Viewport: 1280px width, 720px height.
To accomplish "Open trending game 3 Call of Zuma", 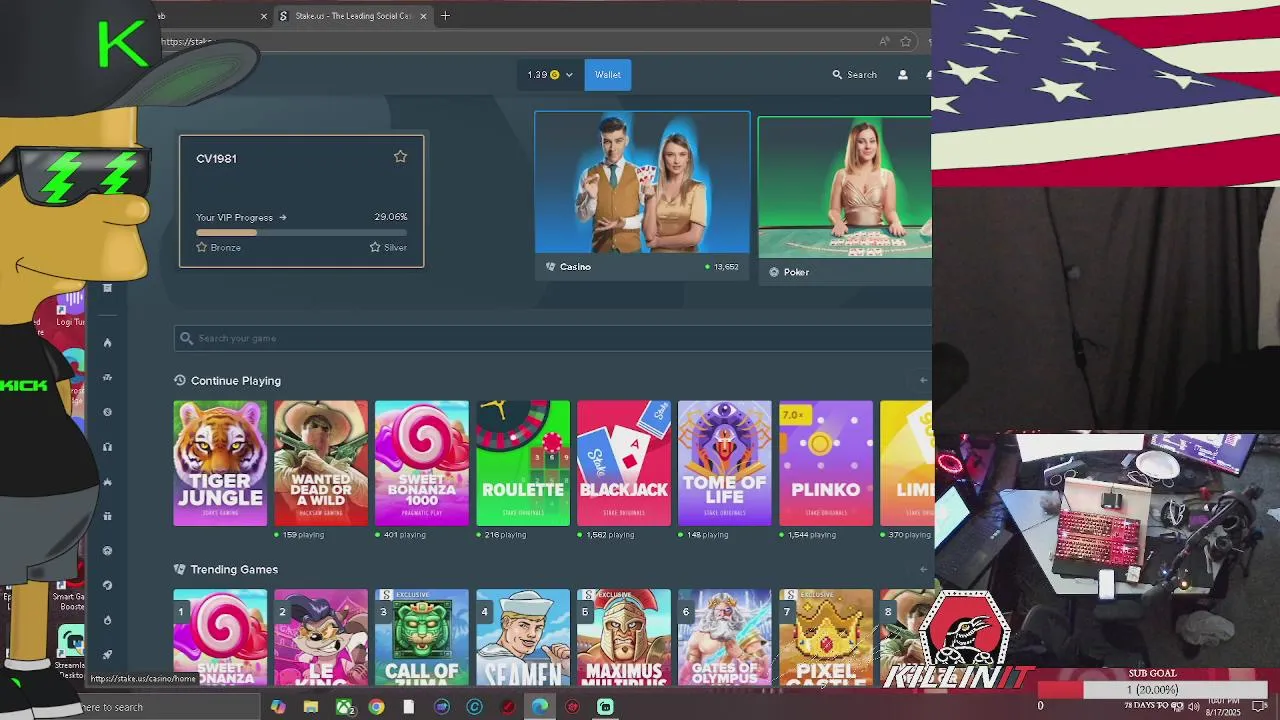I will pyautogui.click(x=422, y=638).
